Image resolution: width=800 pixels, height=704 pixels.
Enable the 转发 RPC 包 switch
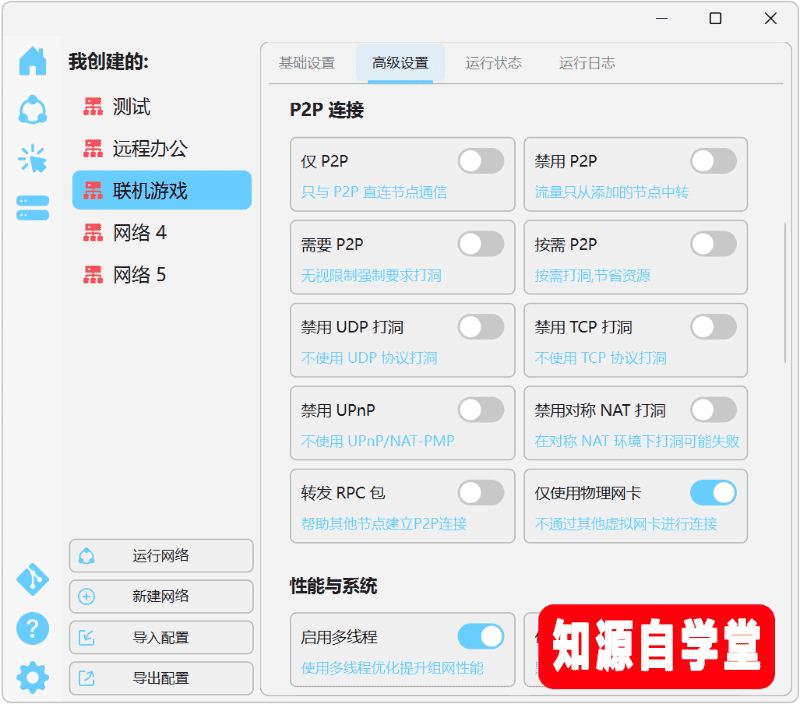point(481,493)
